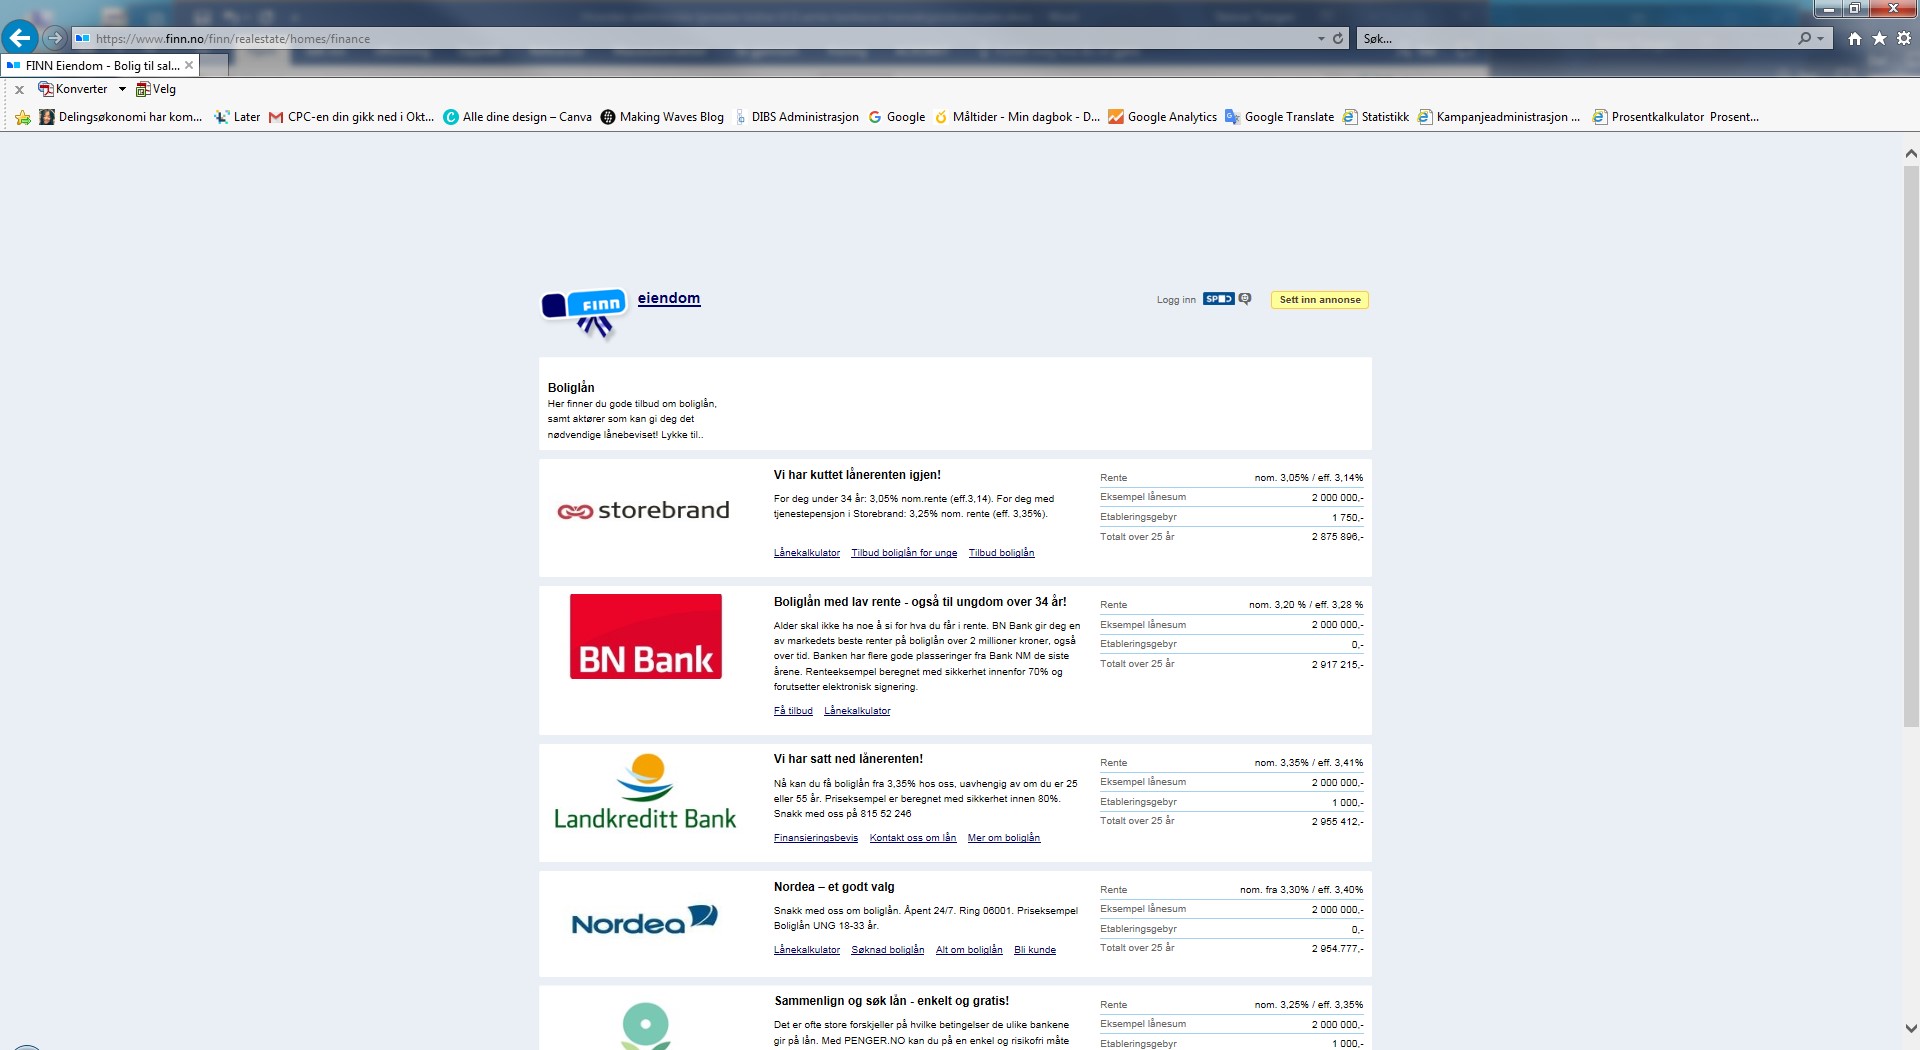1920x1050 pixels.
Task: Click the messages speech bubble icon
Action: click(1245, 299)
